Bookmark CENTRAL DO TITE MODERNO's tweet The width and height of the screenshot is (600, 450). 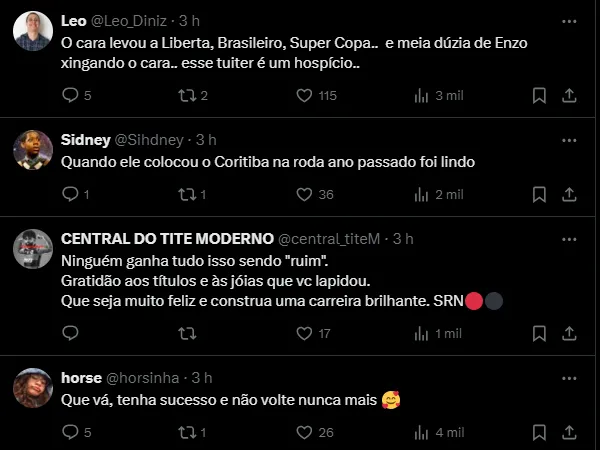tap(539, 333)
